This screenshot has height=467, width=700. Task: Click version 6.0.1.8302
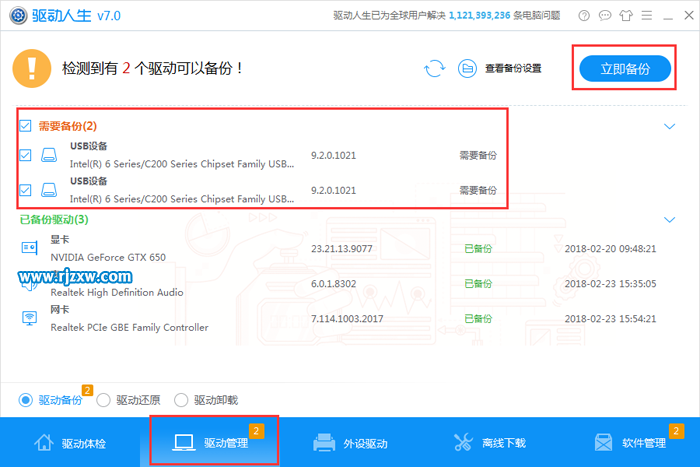point(333,284)
